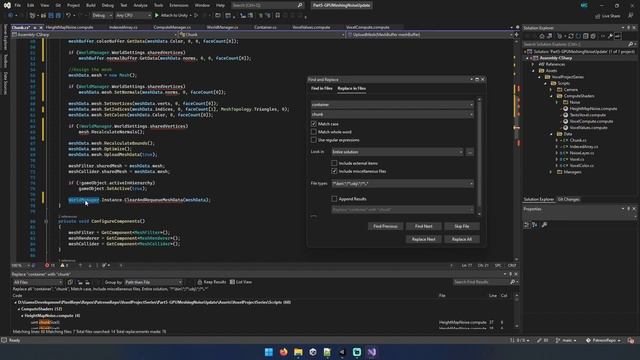Click the Chunk.cs file in Solution Explorer
This screenshot has height=360, width=640.
tap(578, 140)
